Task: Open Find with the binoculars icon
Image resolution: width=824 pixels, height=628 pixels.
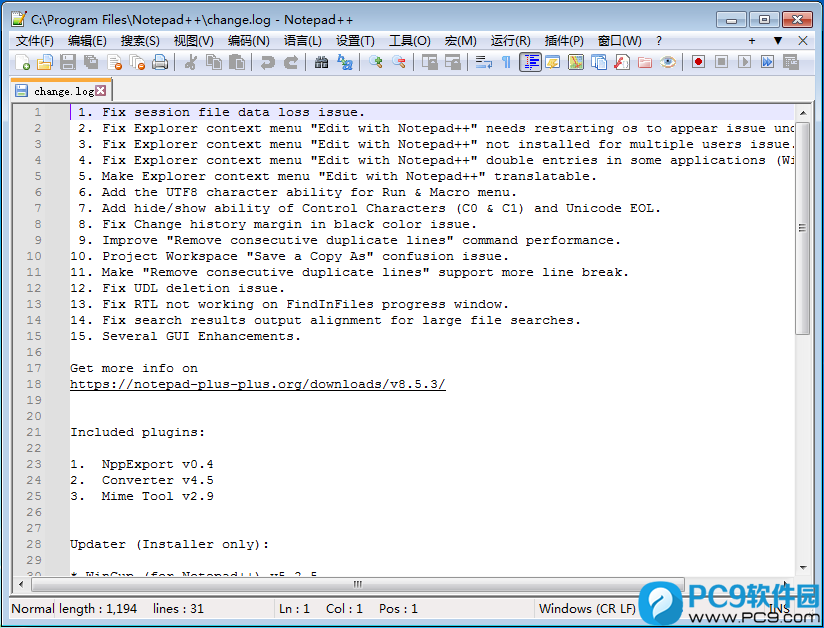Action: point(321,63)
